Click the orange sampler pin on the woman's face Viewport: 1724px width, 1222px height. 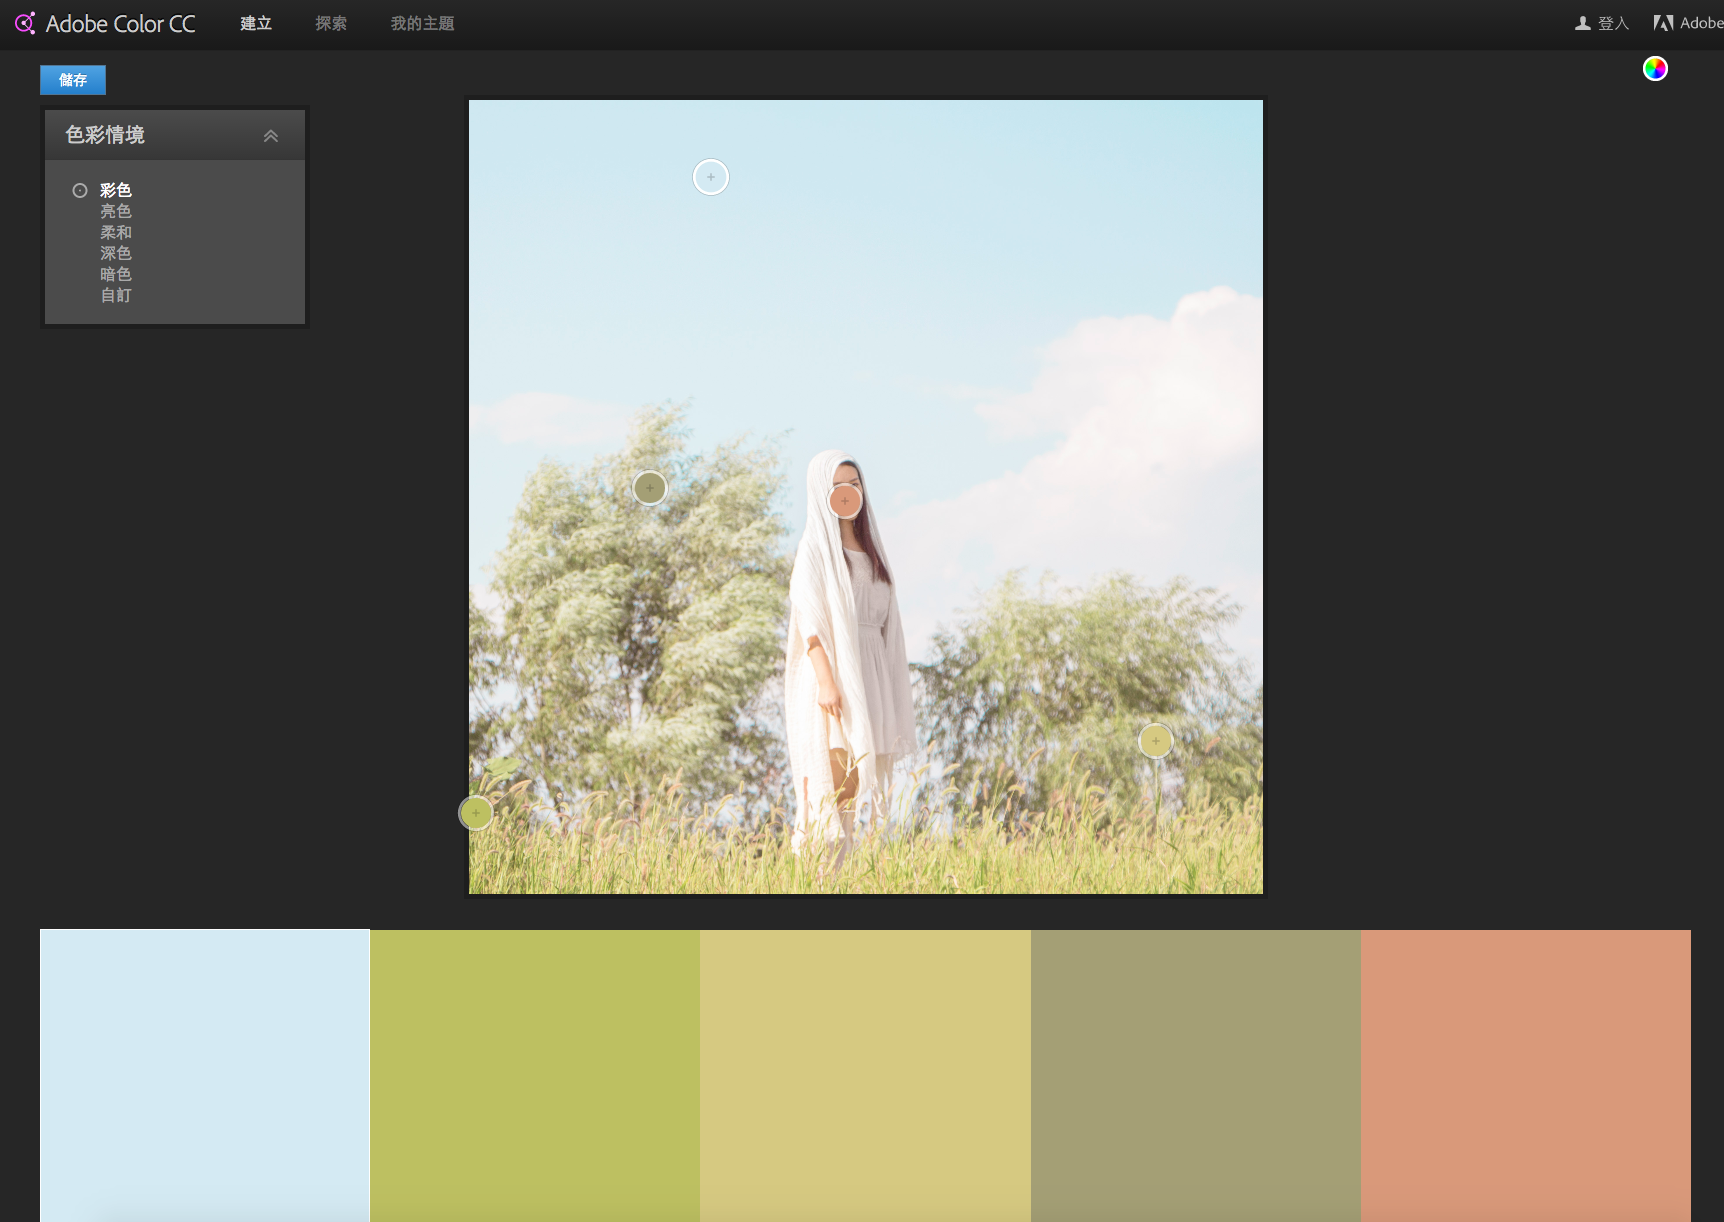(844, 500)
